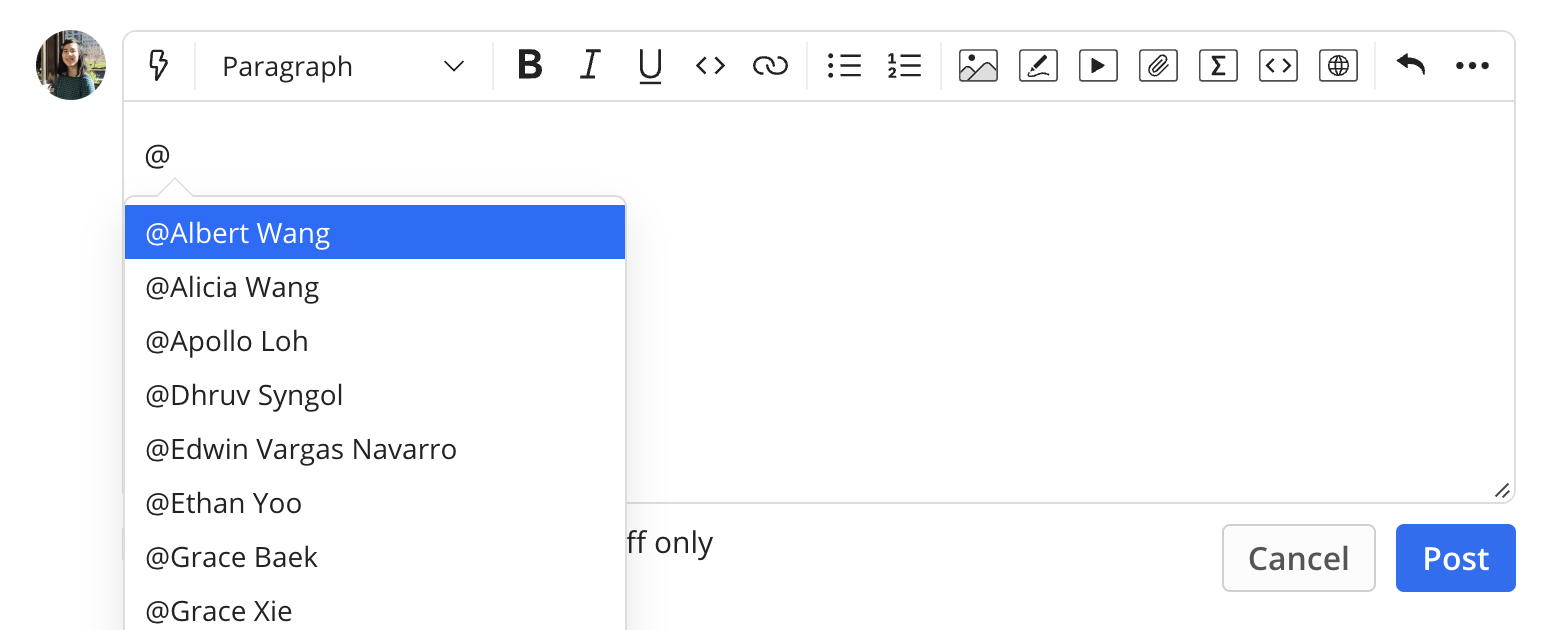Viewport: 1558px width, 630px height.
Task: Open the Paragraph style dropdown
Action: [x=343, y=66]
